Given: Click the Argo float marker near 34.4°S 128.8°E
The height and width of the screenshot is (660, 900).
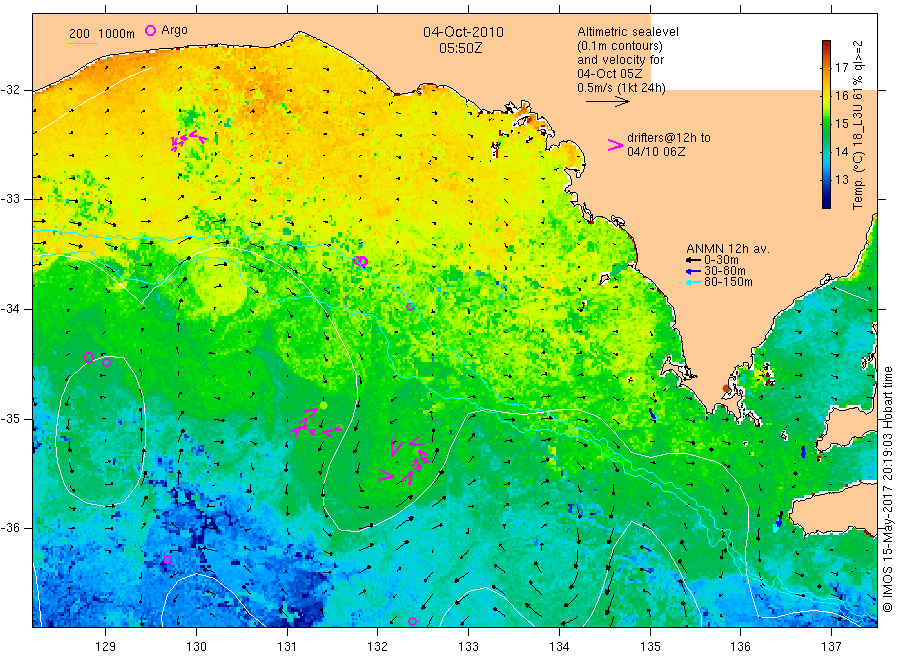Looking at the screenshot, I should (88, 358).
